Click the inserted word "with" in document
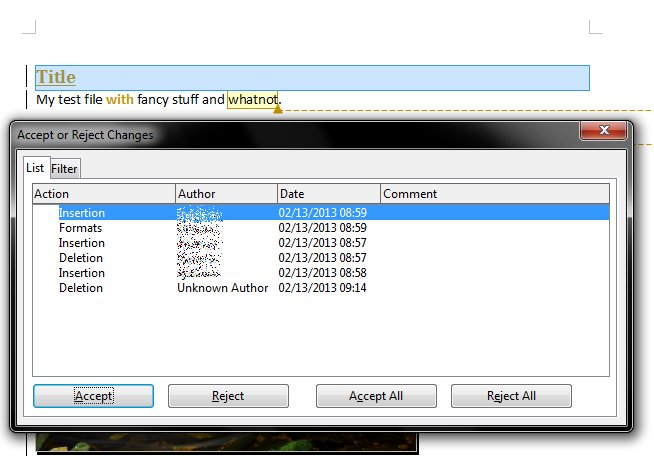The height and width of the screenshot is (467, 654). click(120, 99)
